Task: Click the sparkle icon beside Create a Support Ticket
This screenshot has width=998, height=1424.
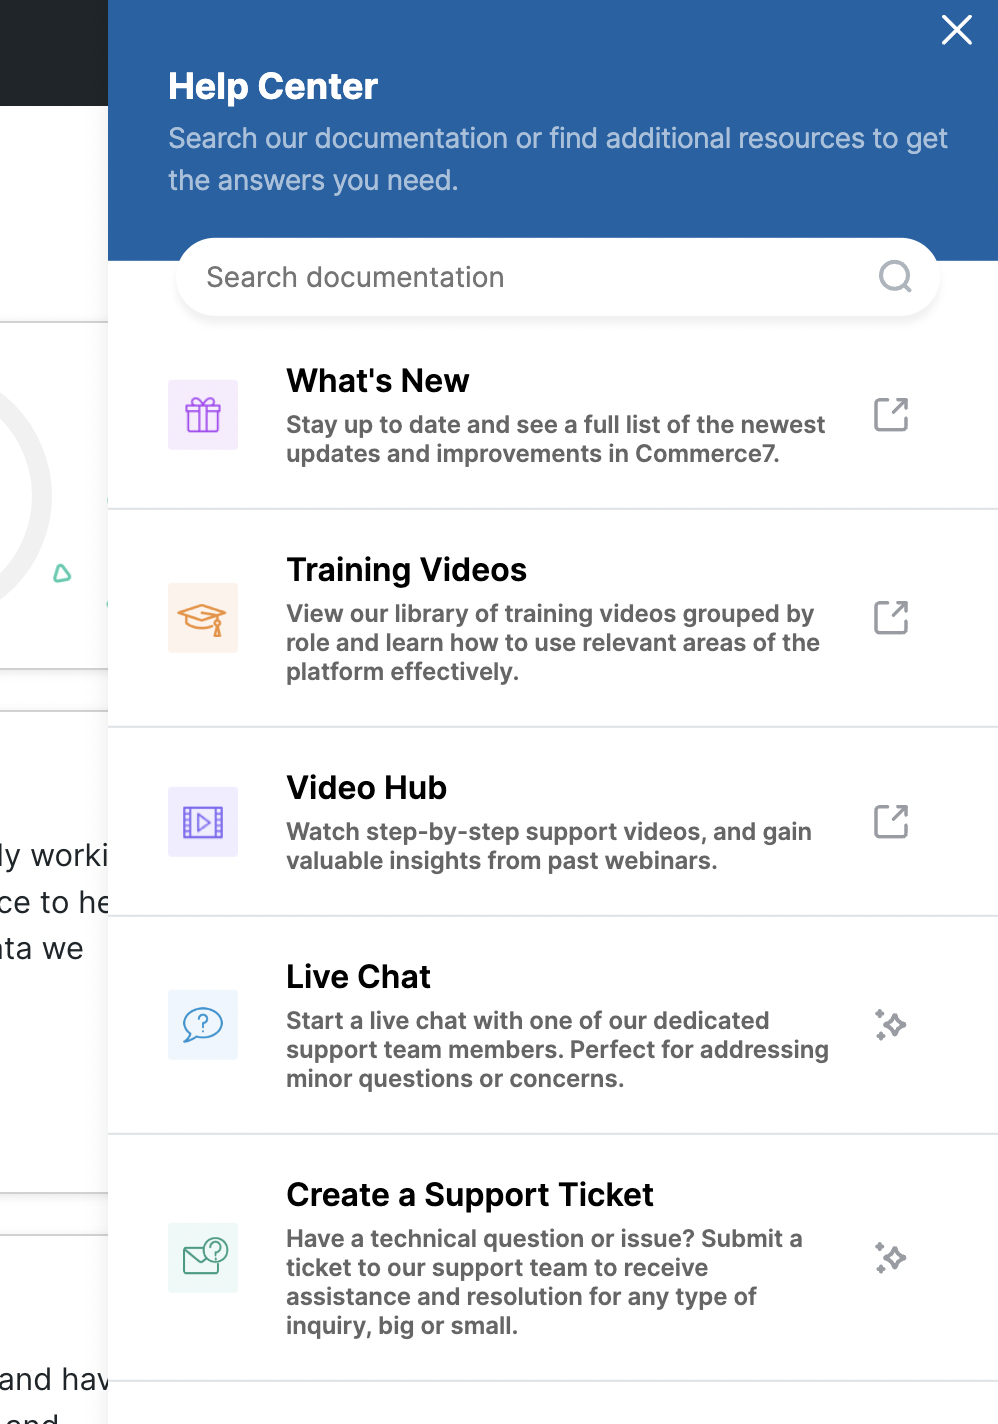Action: pyautogui.click(x=890, y=1258)
